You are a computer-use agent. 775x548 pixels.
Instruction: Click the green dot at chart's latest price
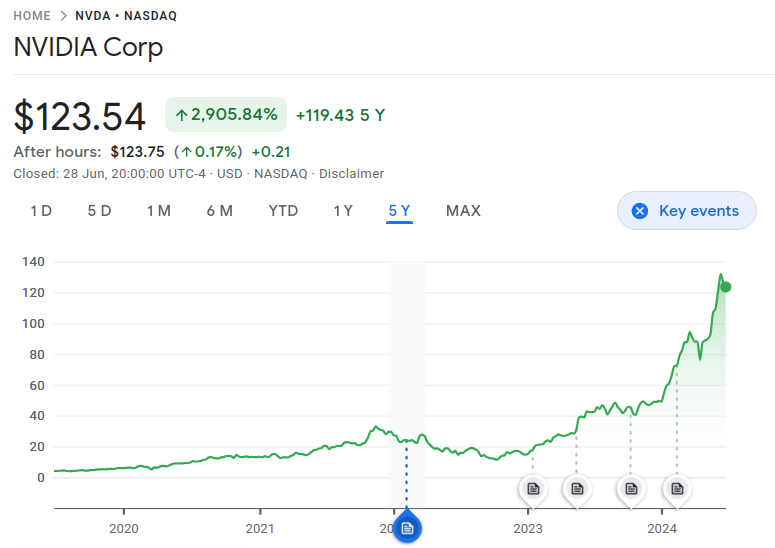pyautogui.click(x=726, y=287)
